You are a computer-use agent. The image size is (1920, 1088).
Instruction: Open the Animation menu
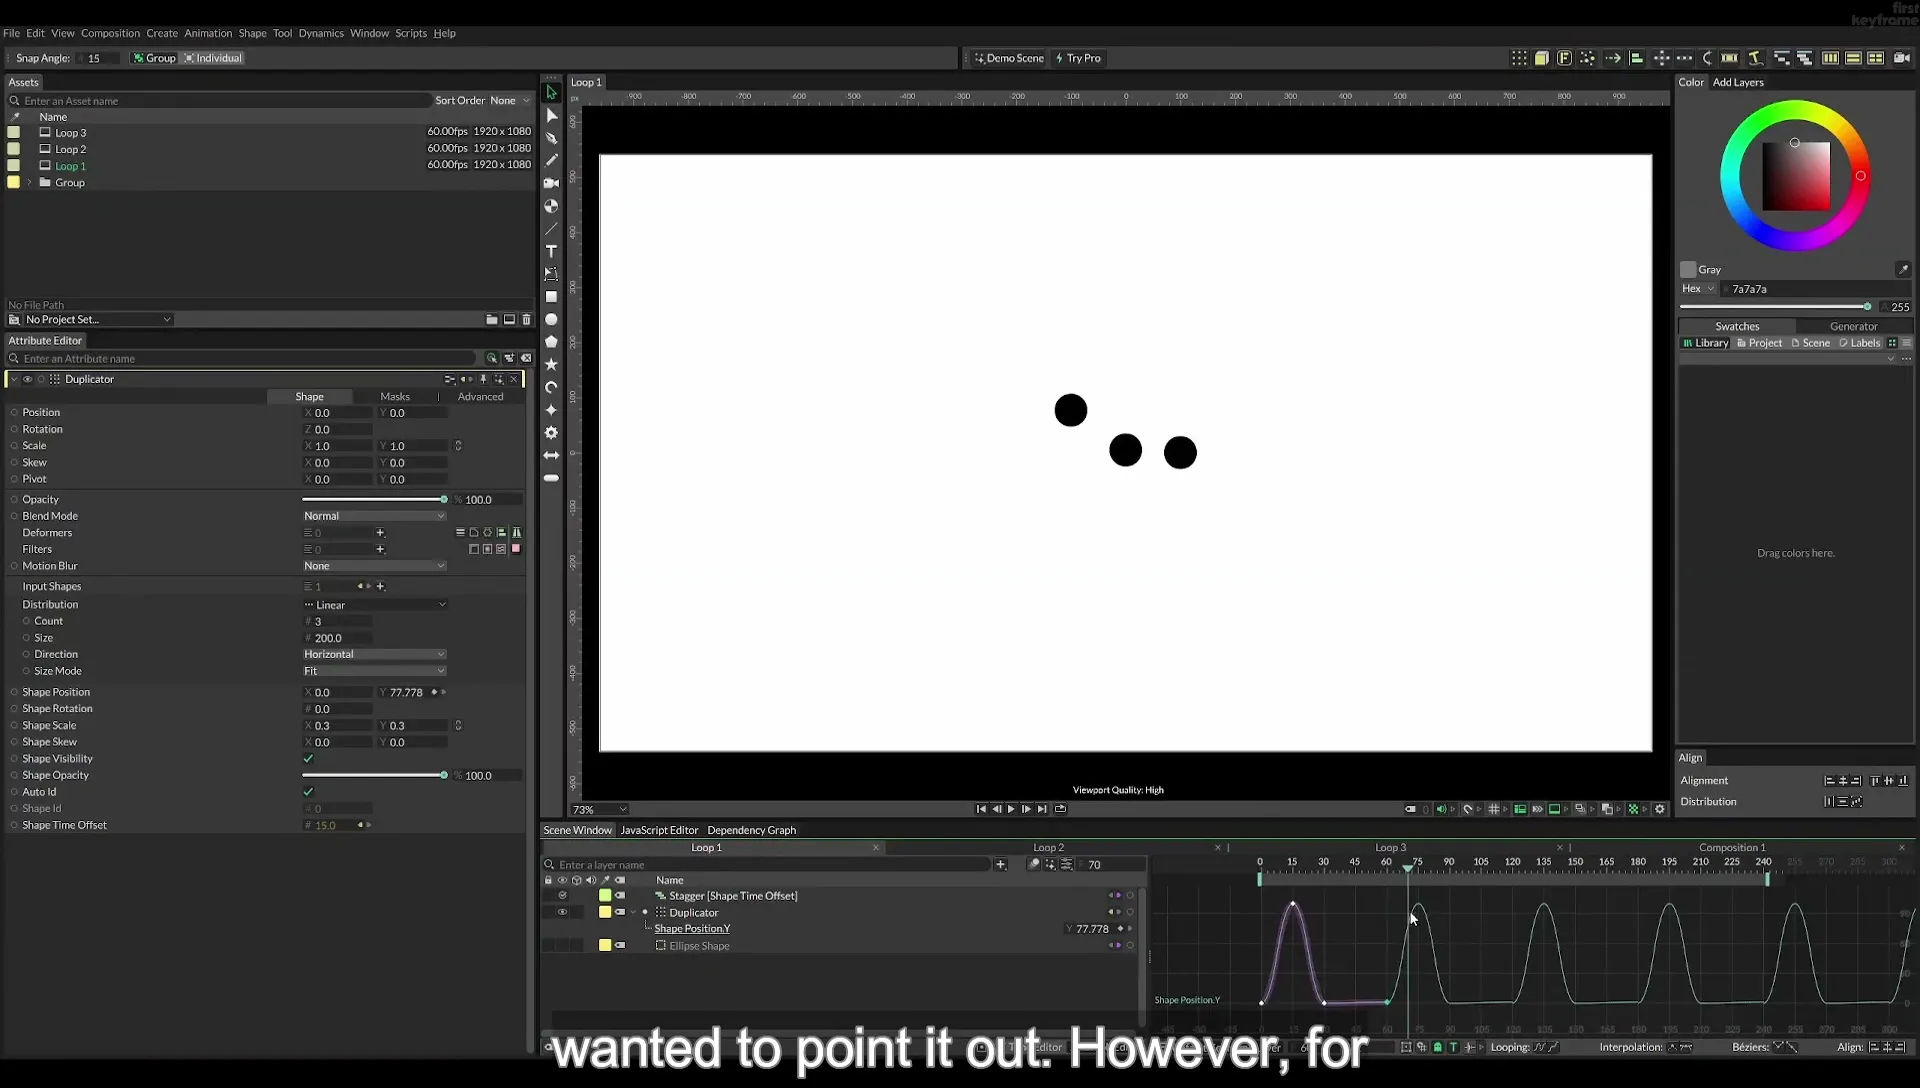click(x=208, y=33)
